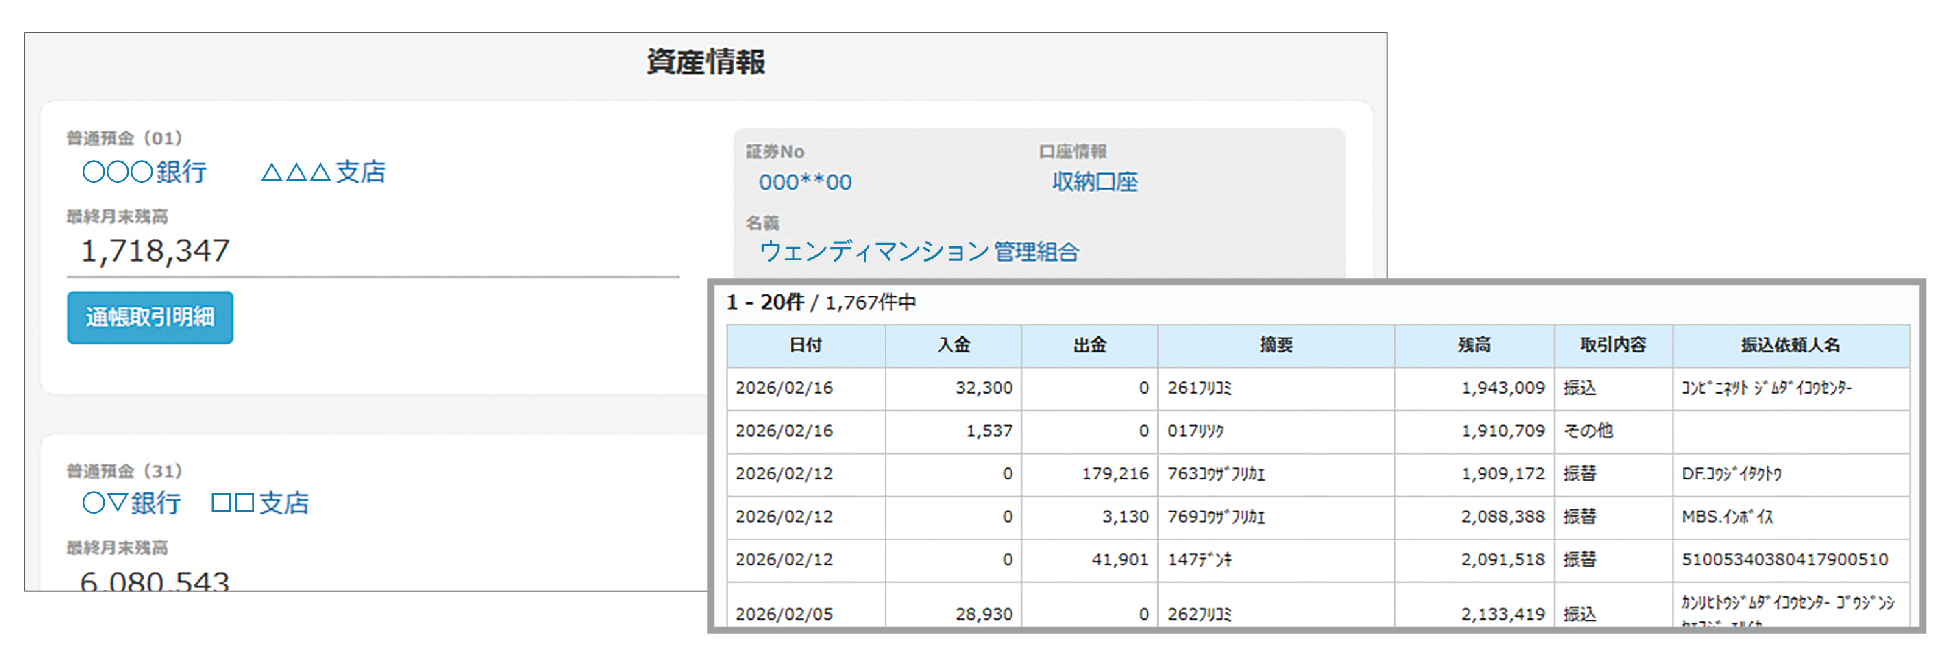Click the deposit amount 32,300
Screen dimensions: 1947x659
coord(984,388)
